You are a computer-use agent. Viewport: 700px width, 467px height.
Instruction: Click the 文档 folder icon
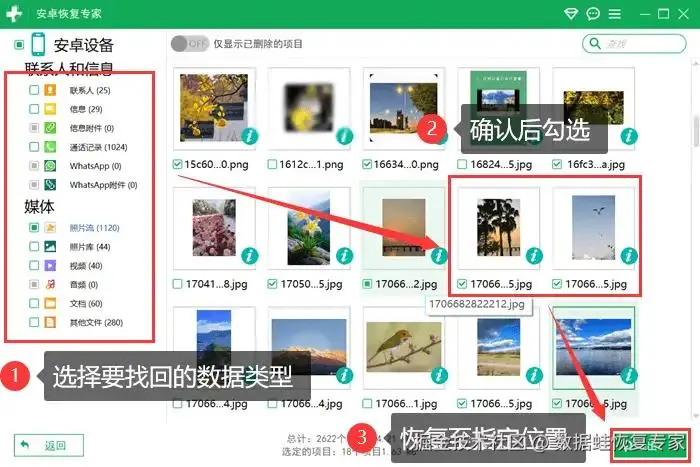(50, 304)
